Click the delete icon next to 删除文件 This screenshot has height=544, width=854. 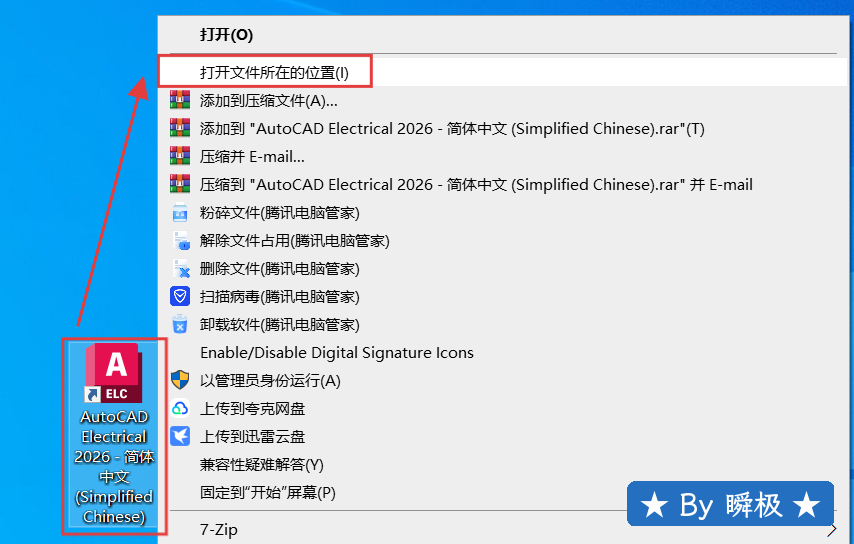point(180,268)
